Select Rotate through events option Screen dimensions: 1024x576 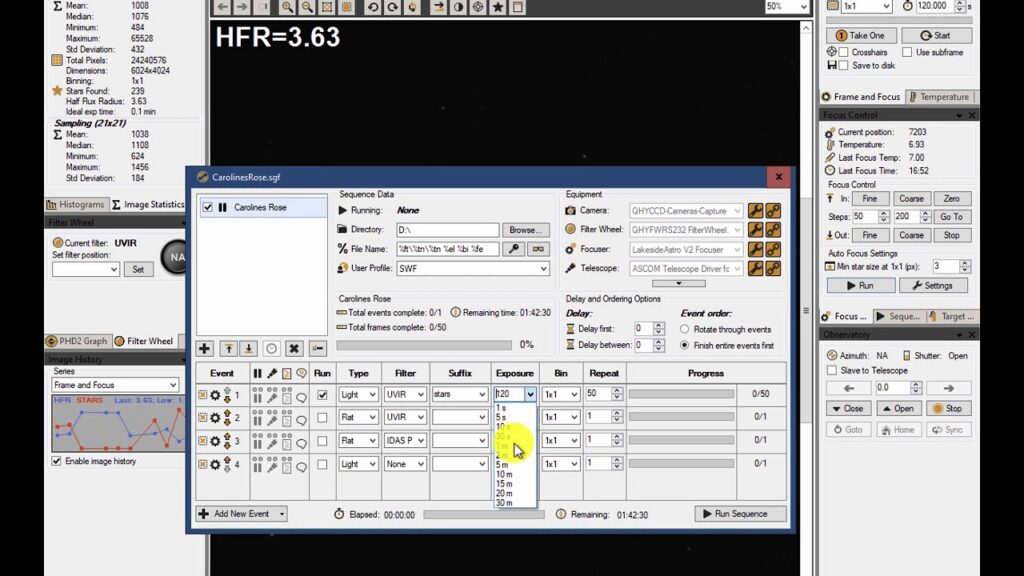[684, 329]
